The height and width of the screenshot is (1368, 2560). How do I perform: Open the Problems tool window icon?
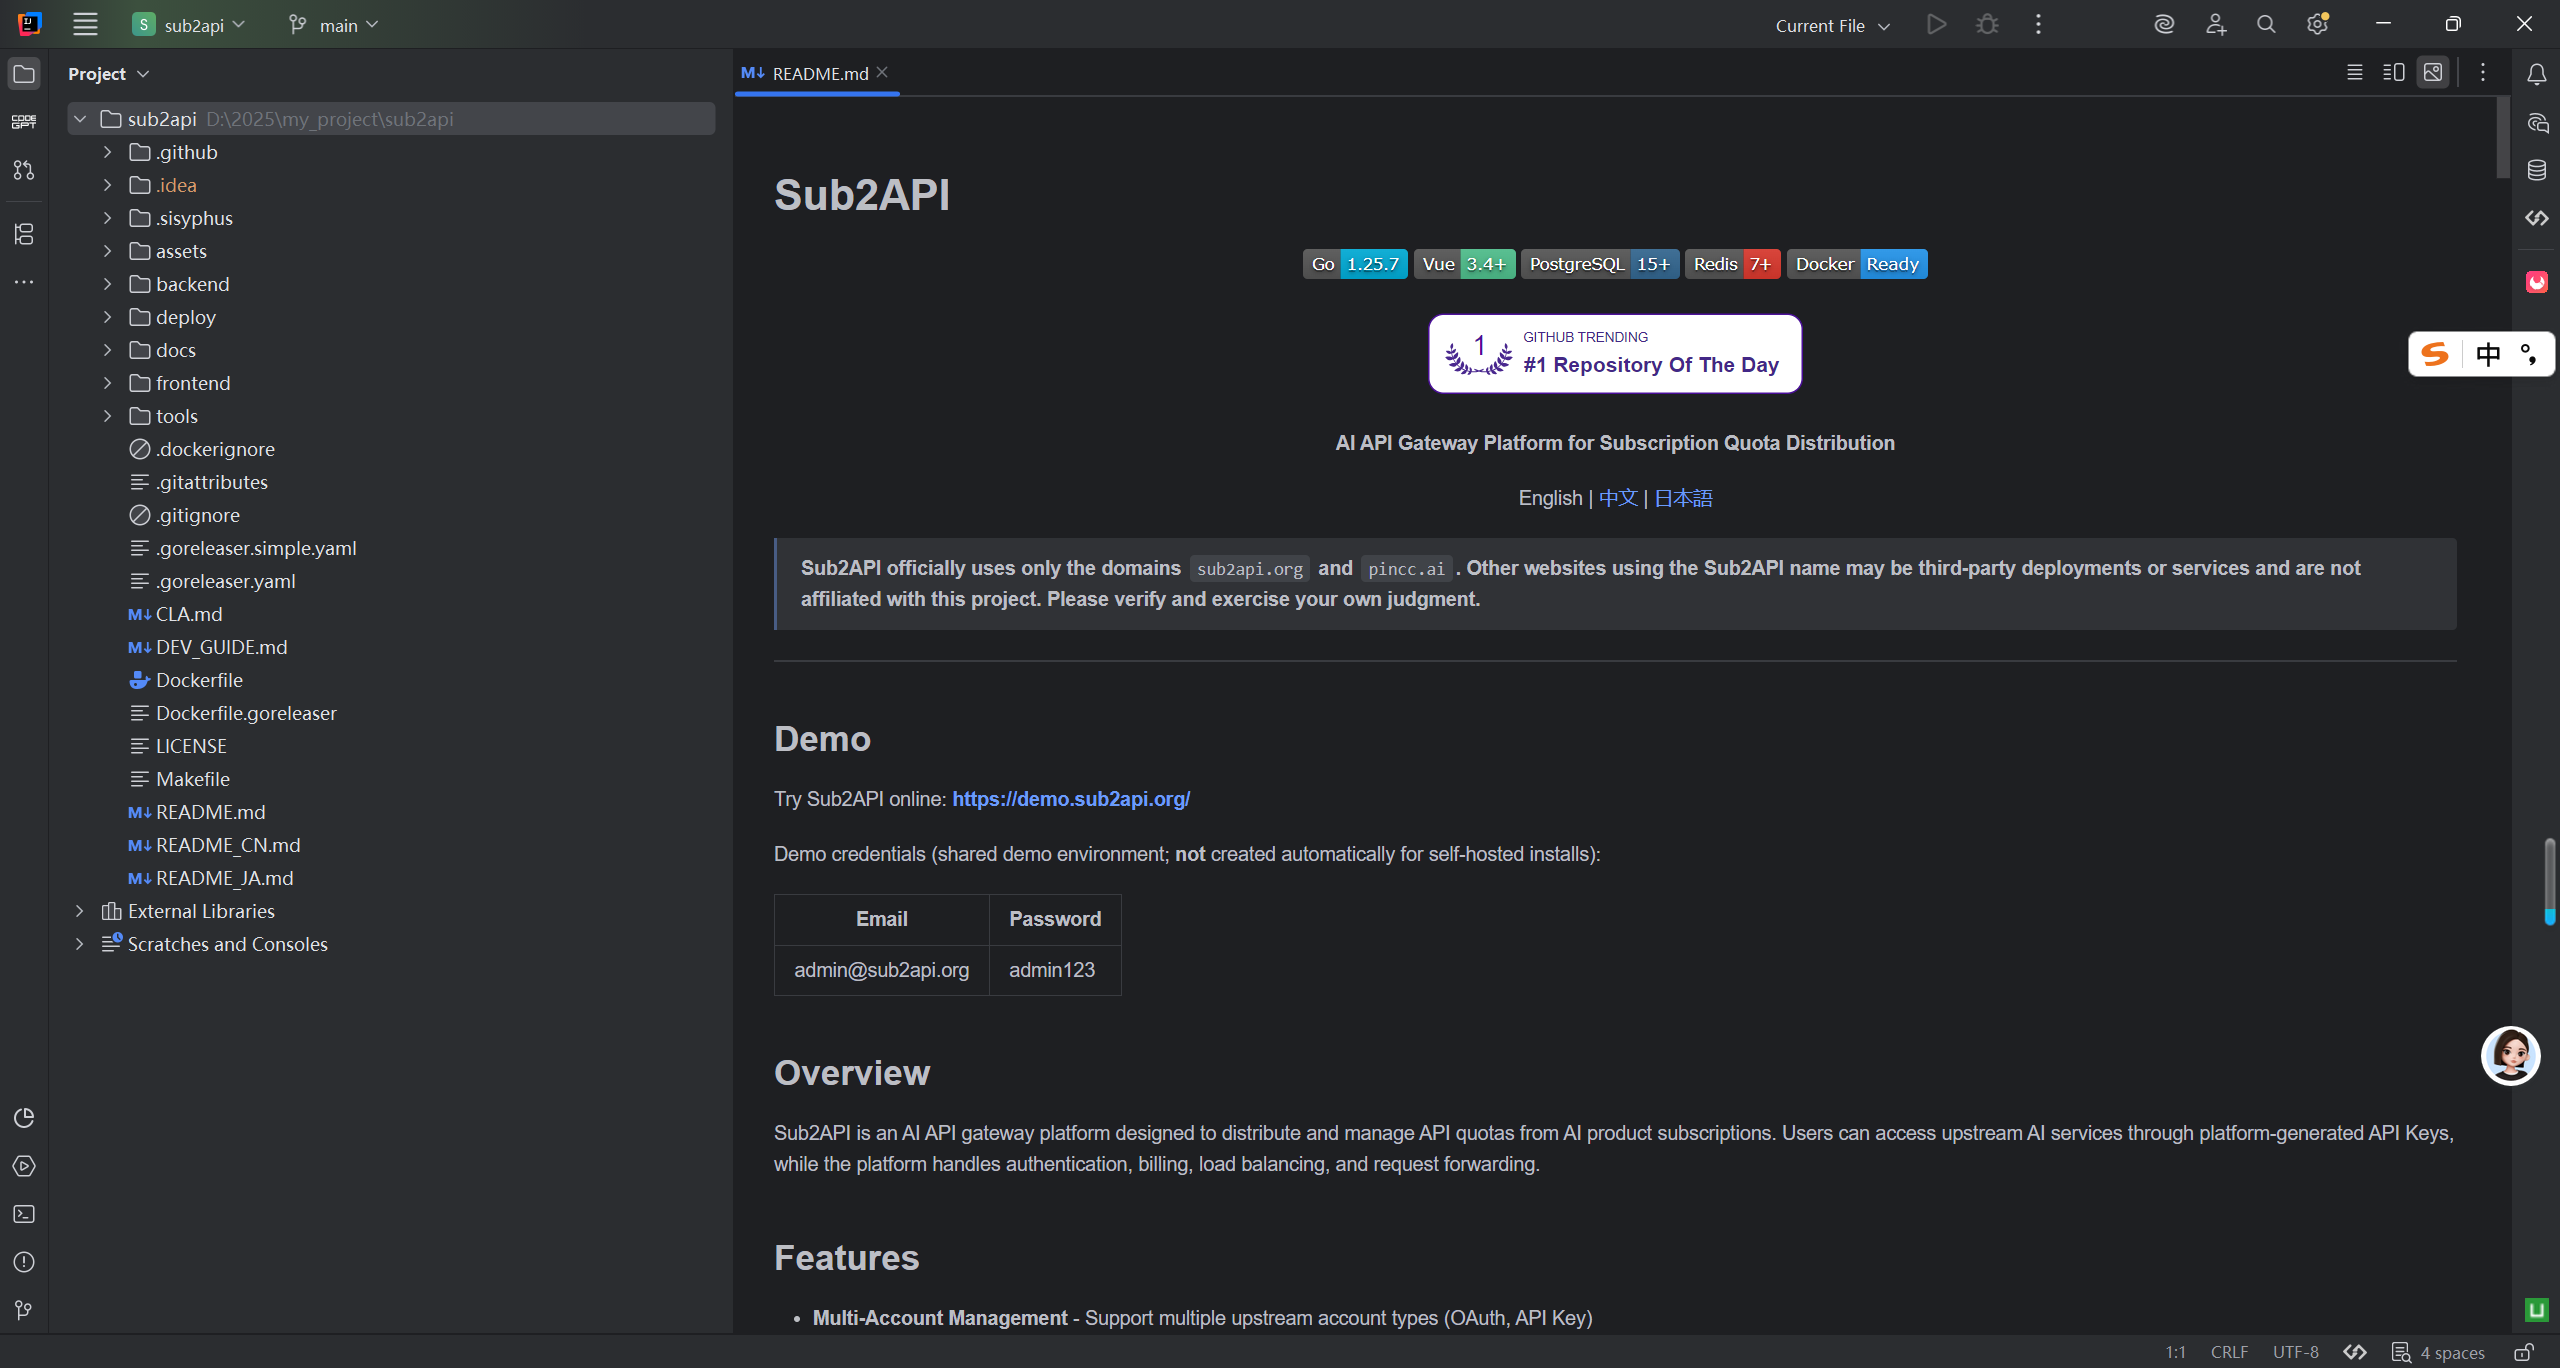pos(24,1262)
